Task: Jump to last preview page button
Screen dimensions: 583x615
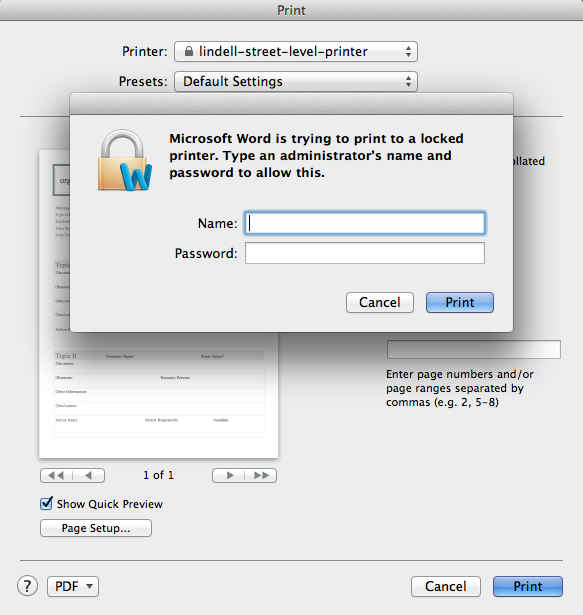Action: [261, 475]
